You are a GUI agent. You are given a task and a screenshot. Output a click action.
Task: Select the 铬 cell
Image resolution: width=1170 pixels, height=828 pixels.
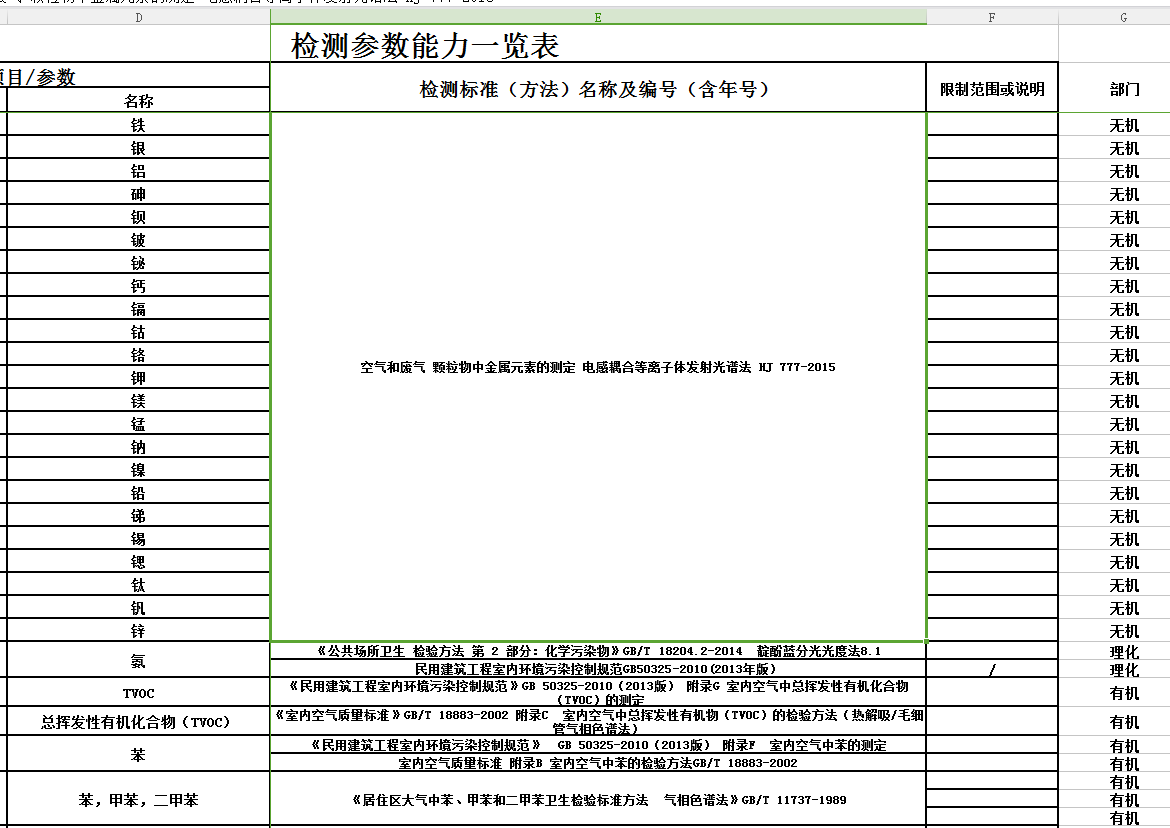[138, 355]
